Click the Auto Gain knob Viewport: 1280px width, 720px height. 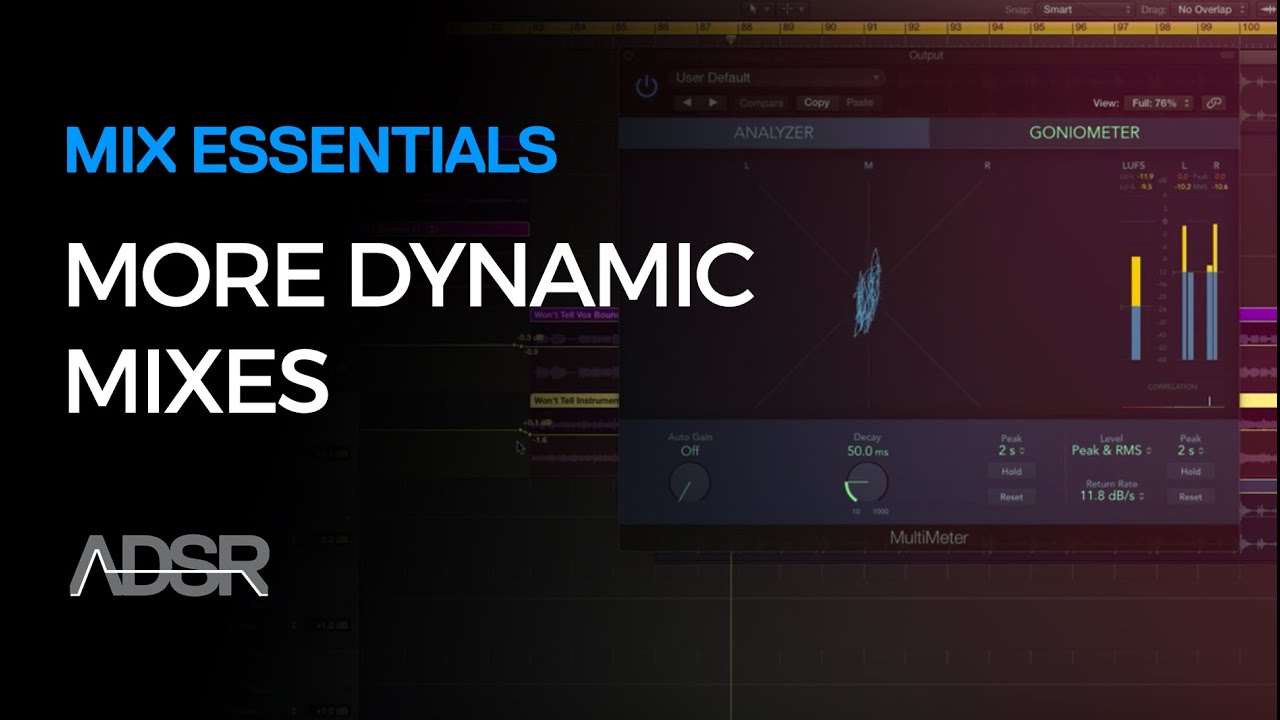pyautogui.click(x=689, y=484)
